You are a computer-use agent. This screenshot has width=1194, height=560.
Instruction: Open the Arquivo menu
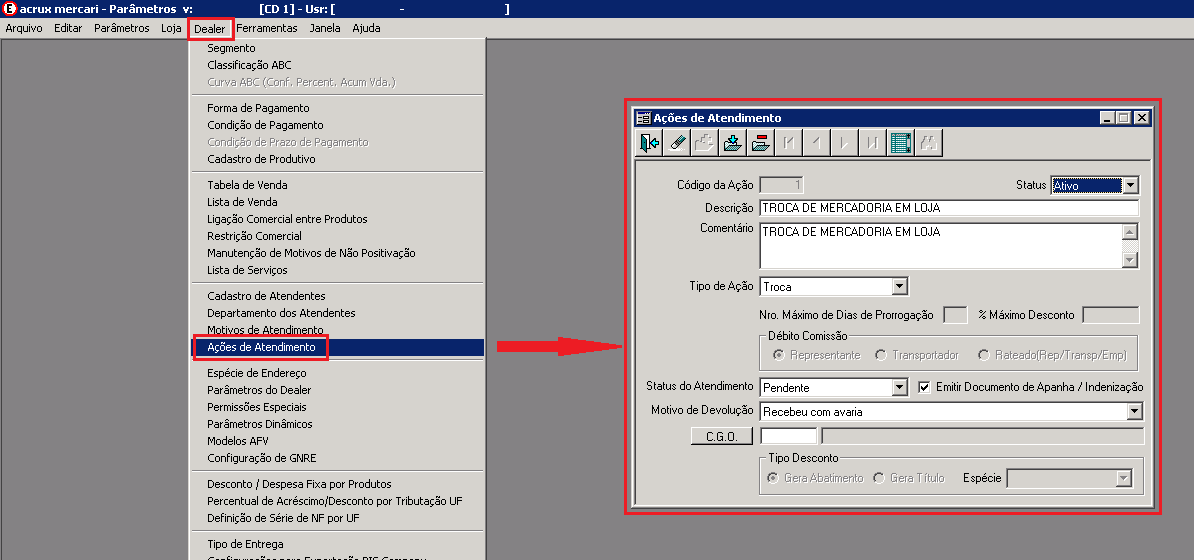click(24, 28)
